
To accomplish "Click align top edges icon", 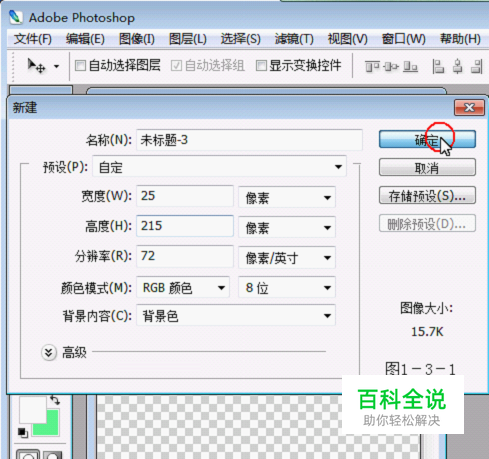I will (x=372, y=66).
